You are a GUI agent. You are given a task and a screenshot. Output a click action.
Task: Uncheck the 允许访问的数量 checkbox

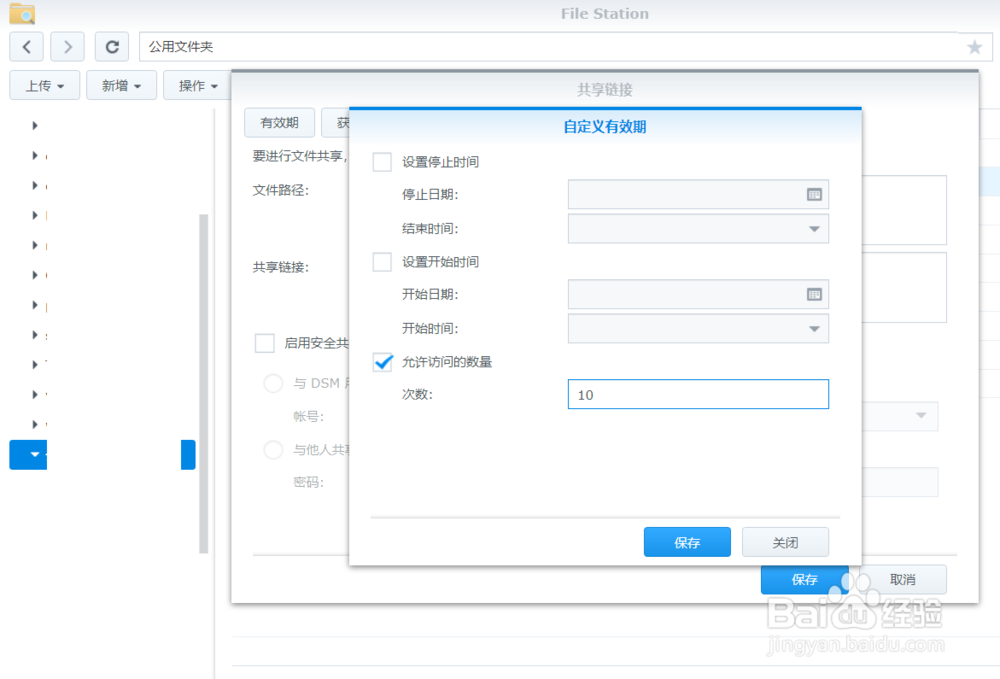(x=382, y=362)
